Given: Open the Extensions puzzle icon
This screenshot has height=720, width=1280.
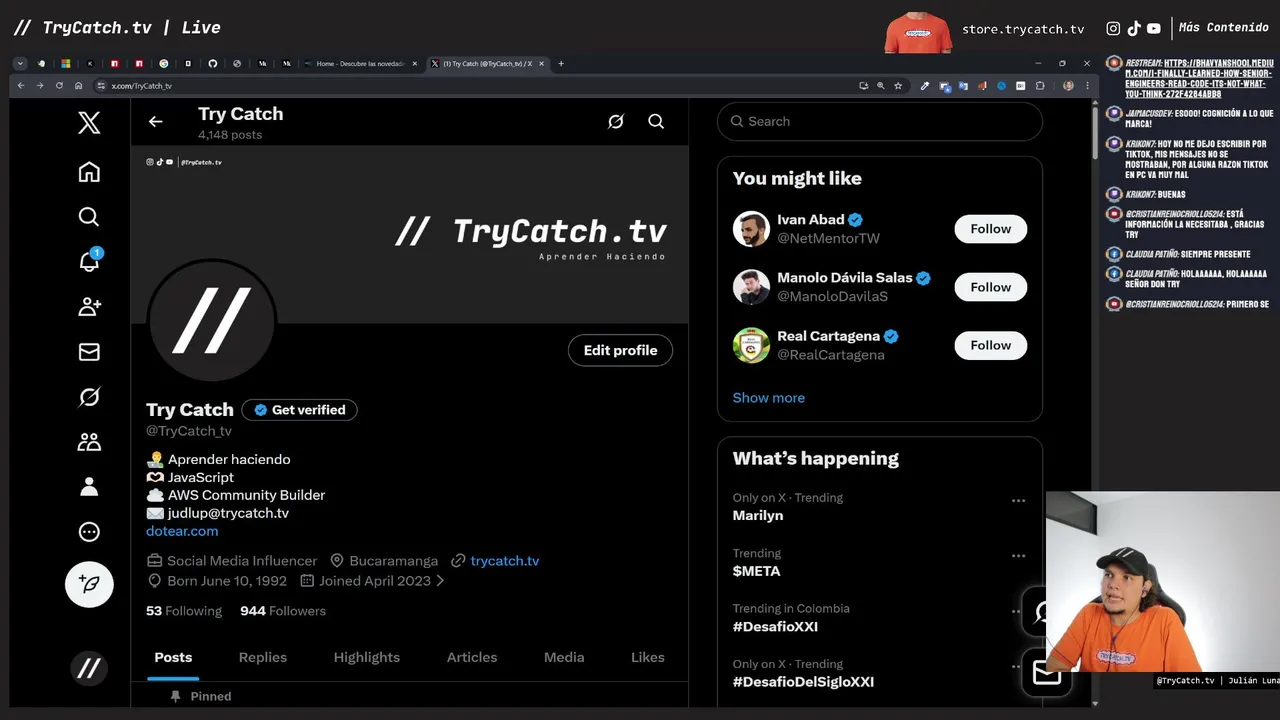Looking at the screenshot, I should 1040,86.
